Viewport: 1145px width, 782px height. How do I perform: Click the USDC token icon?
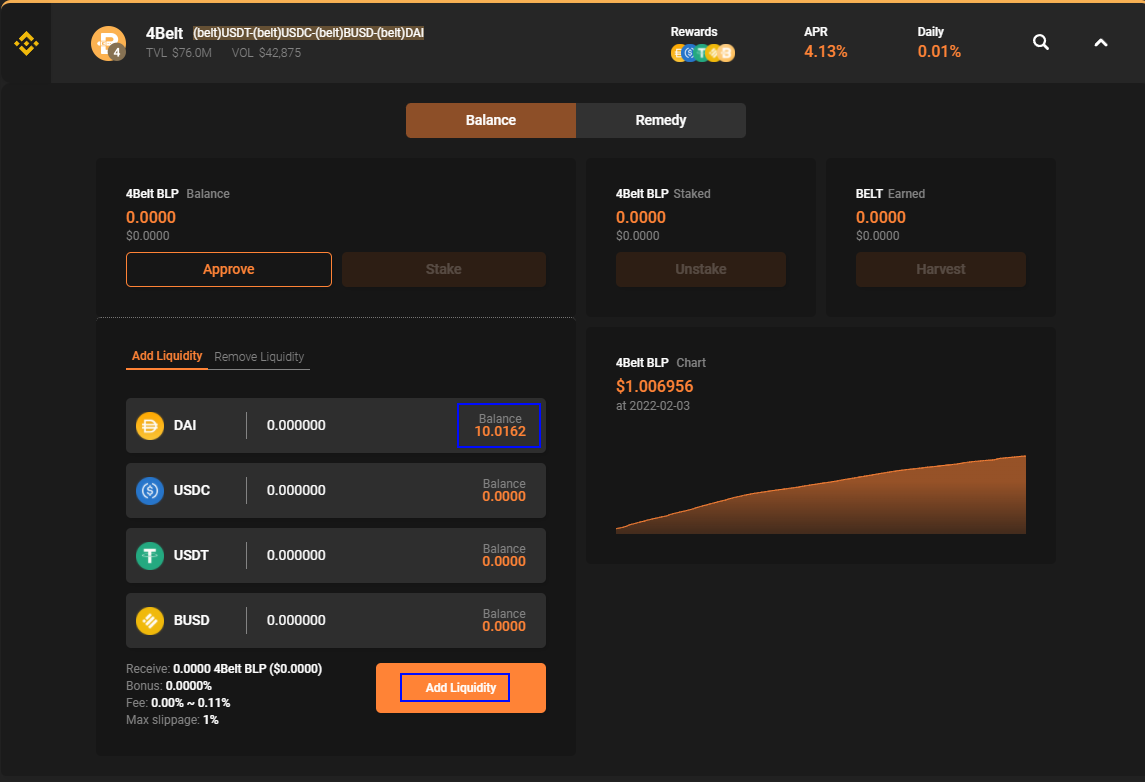click(x=150, y=491)
